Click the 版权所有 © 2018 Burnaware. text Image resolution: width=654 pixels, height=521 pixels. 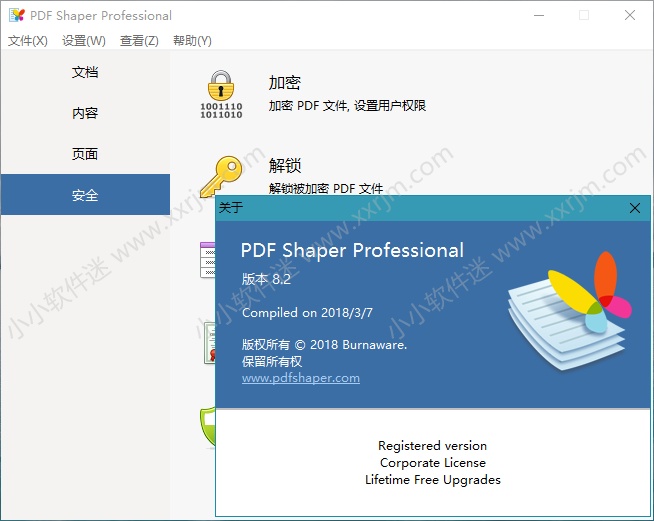point(324,345)
